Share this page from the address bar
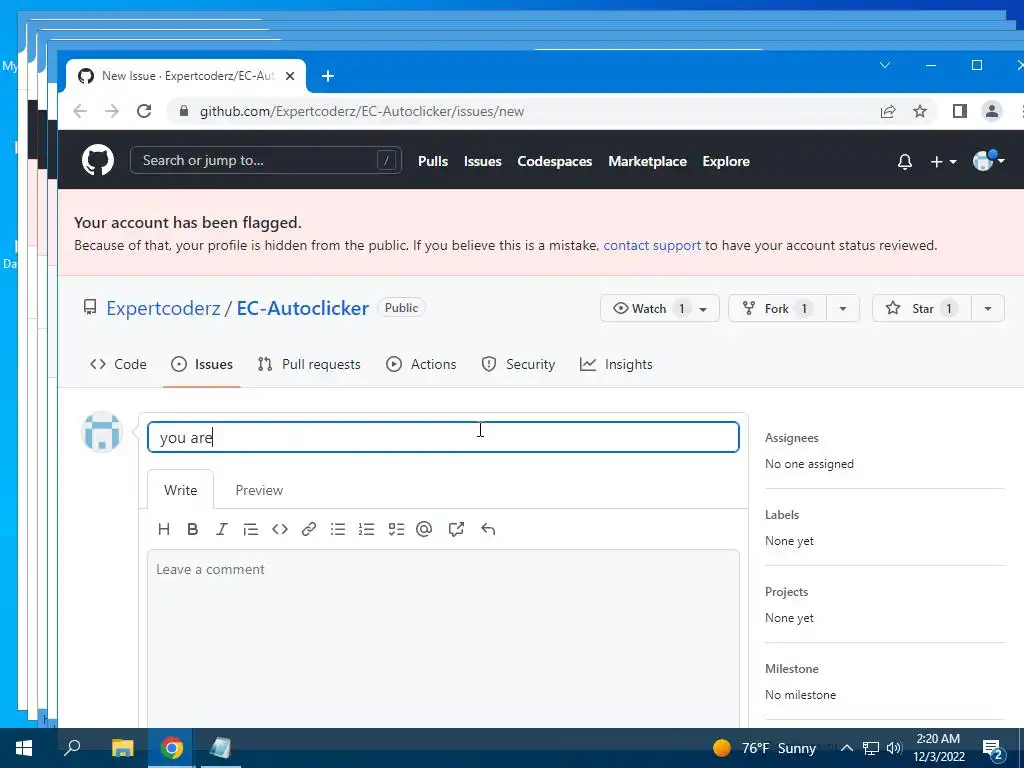Image resolution: width=1024 pixels, height=768 pixels. pyautogui.click(x=888, y=111)
